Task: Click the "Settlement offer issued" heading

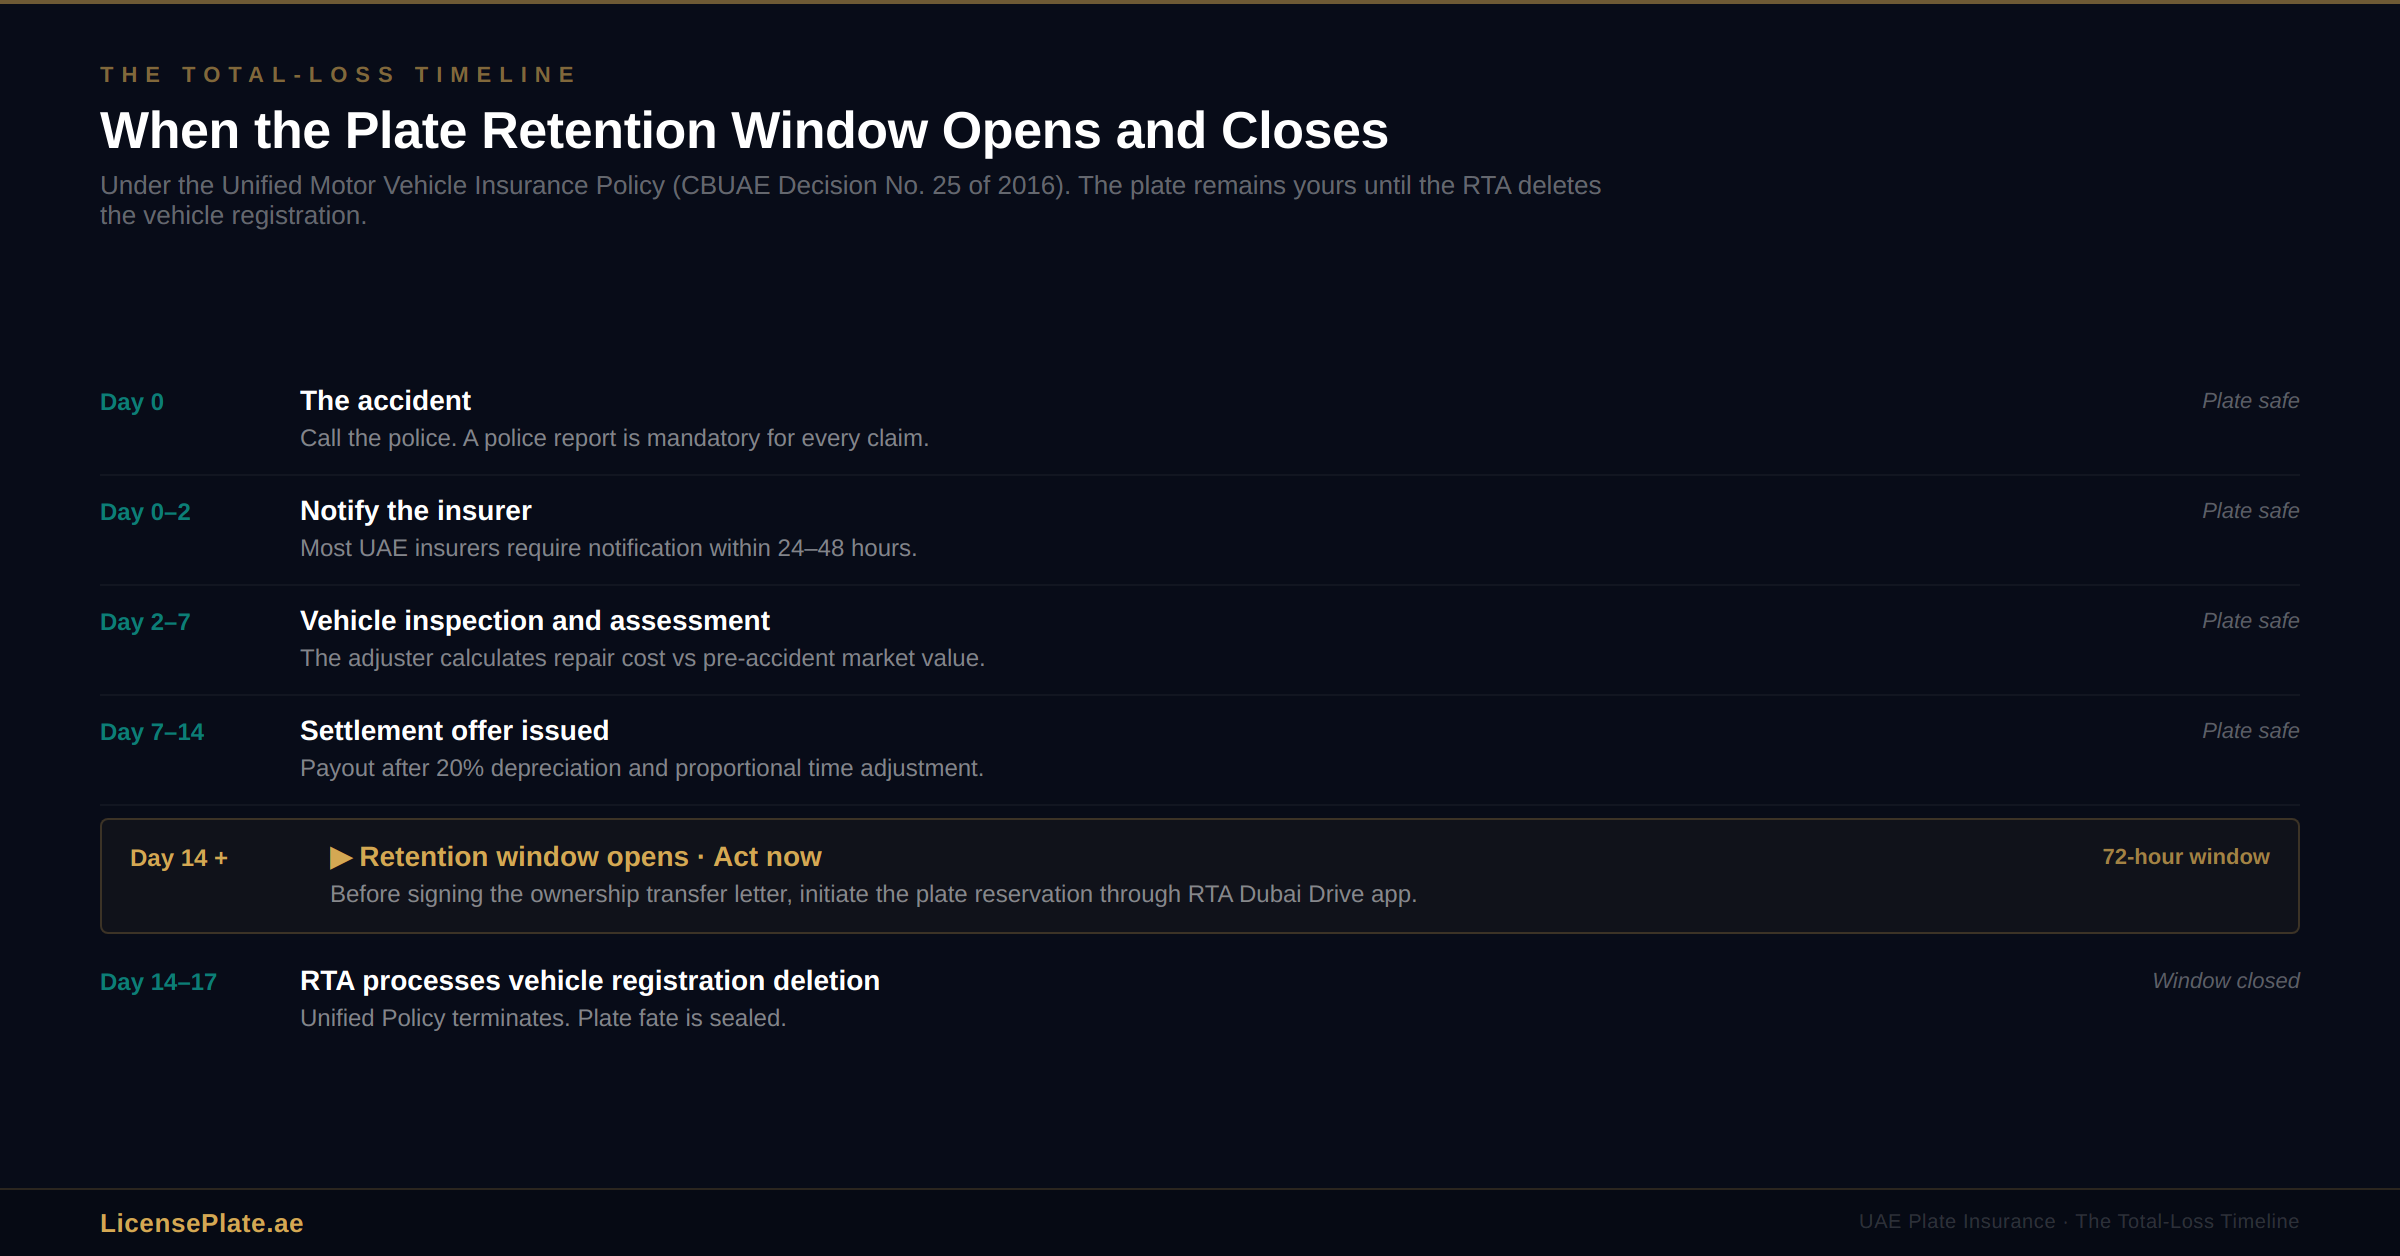Action: point(454,731)
